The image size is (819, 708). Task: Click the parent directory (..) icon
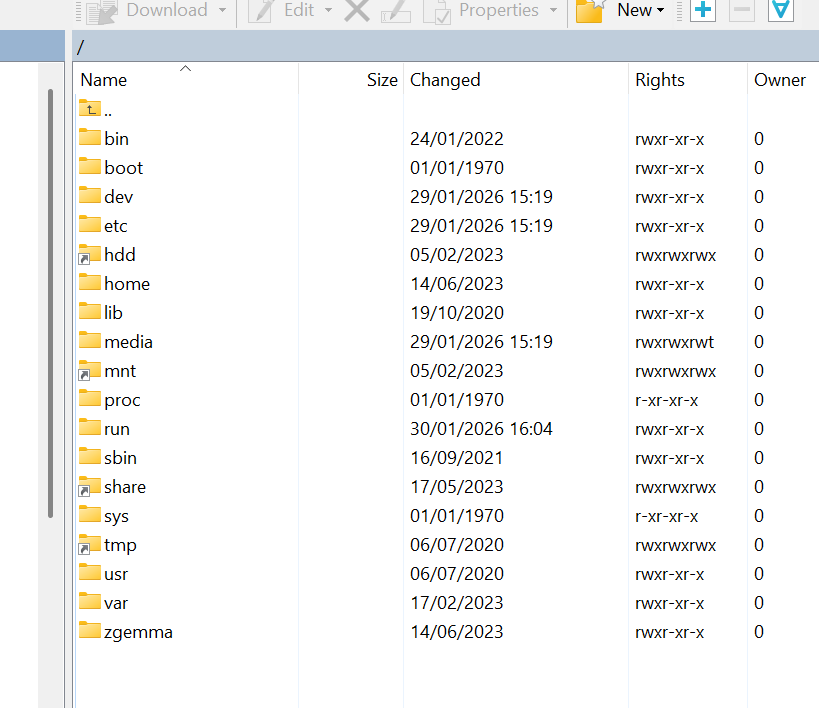(90, 109)
